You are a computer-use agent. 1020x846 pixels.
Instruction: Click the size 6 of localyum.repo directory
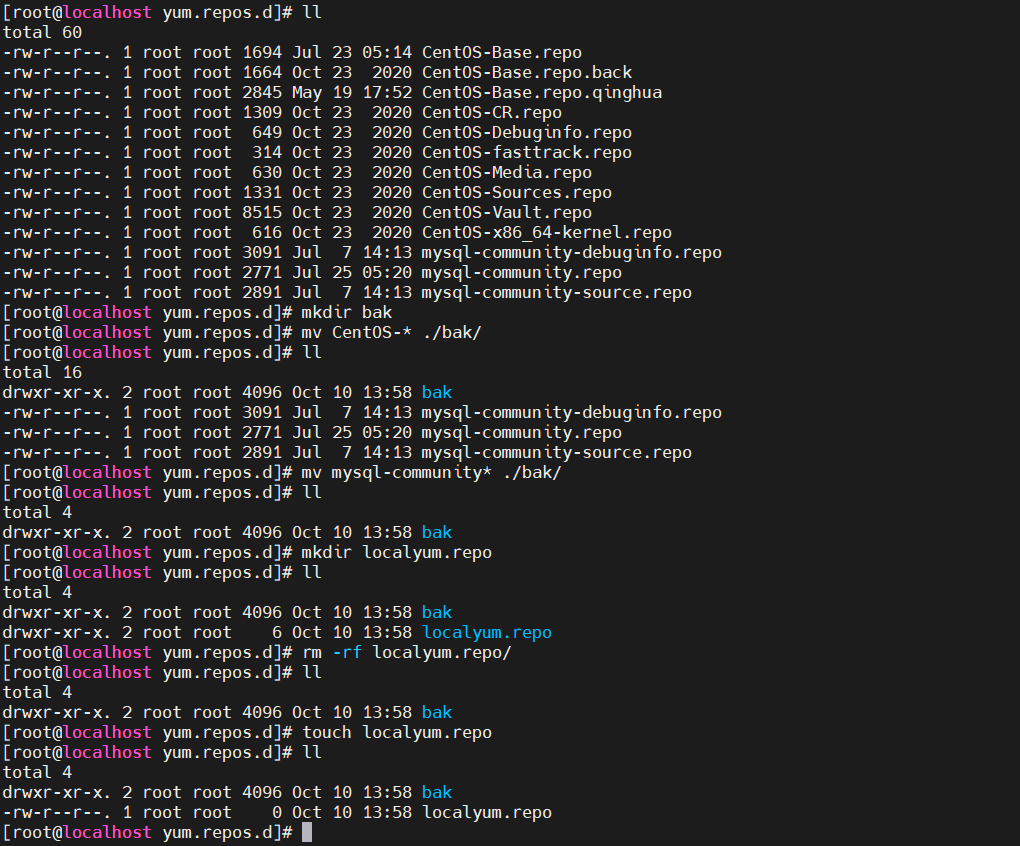(x=277, y=633)
